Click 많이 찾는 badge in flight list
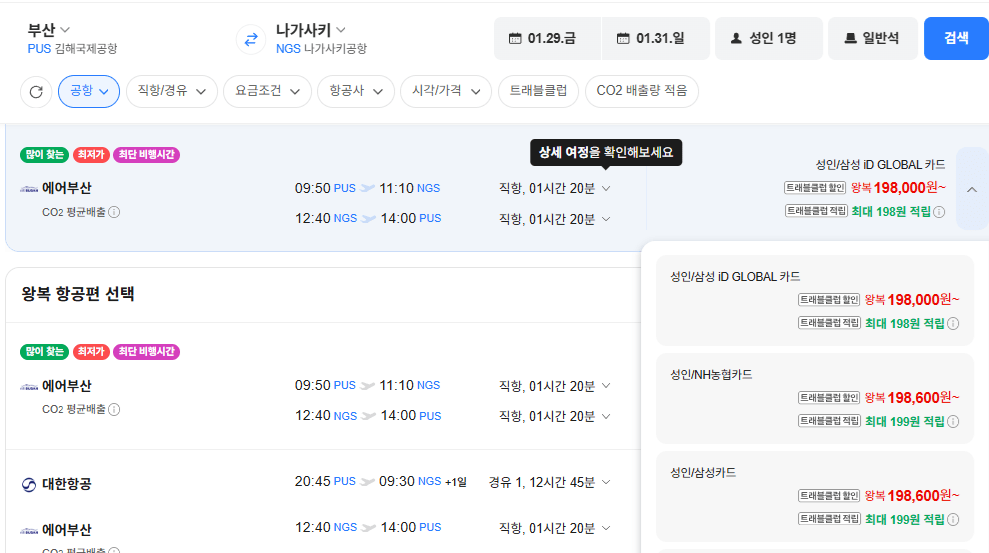The image size is (989, 553). 45,352
